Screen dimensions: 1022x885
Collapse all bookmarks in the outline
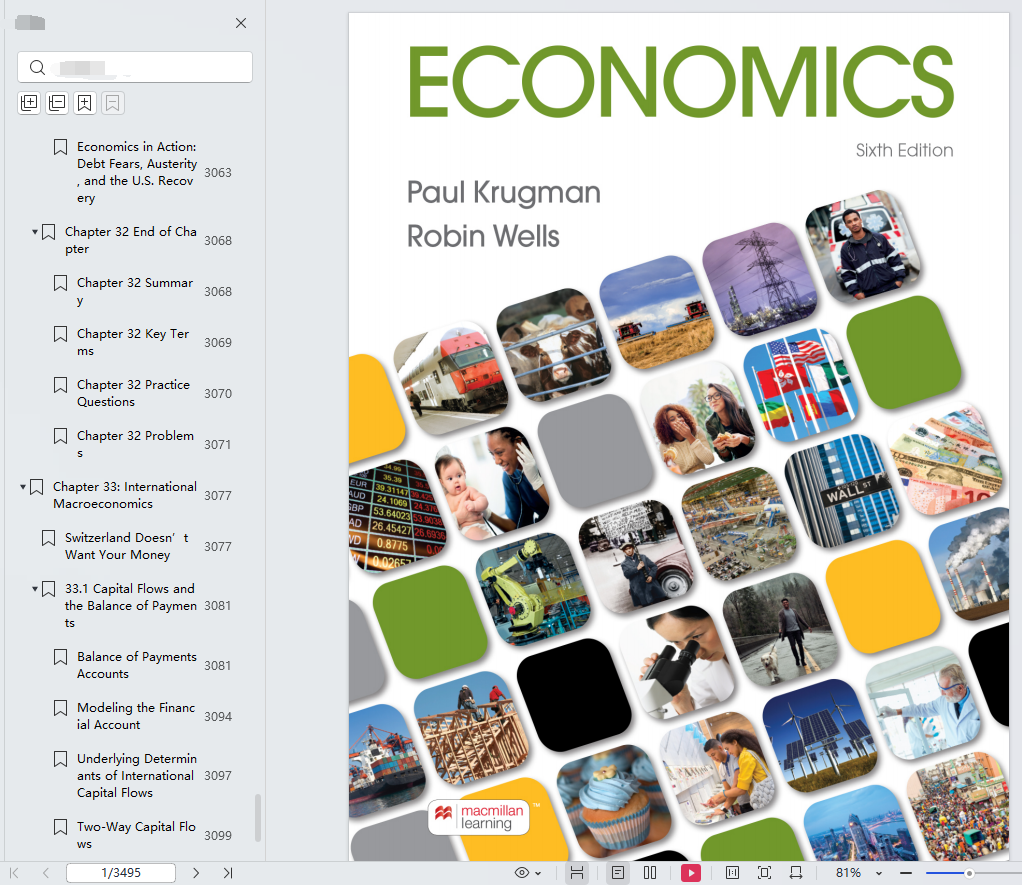tap(57, 103)
